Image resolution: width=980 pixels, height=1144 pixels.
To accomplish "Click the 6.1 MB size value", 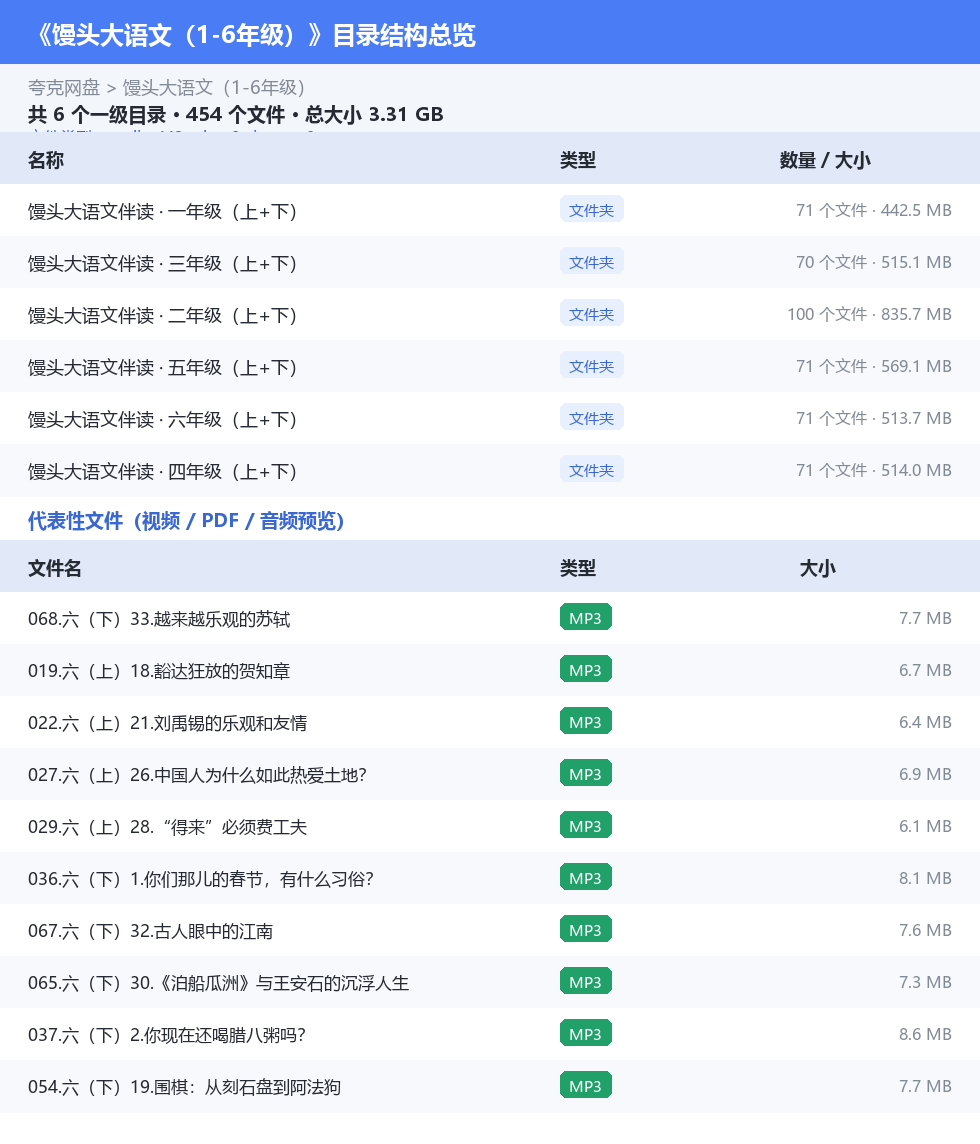I will tap(925, 826).
